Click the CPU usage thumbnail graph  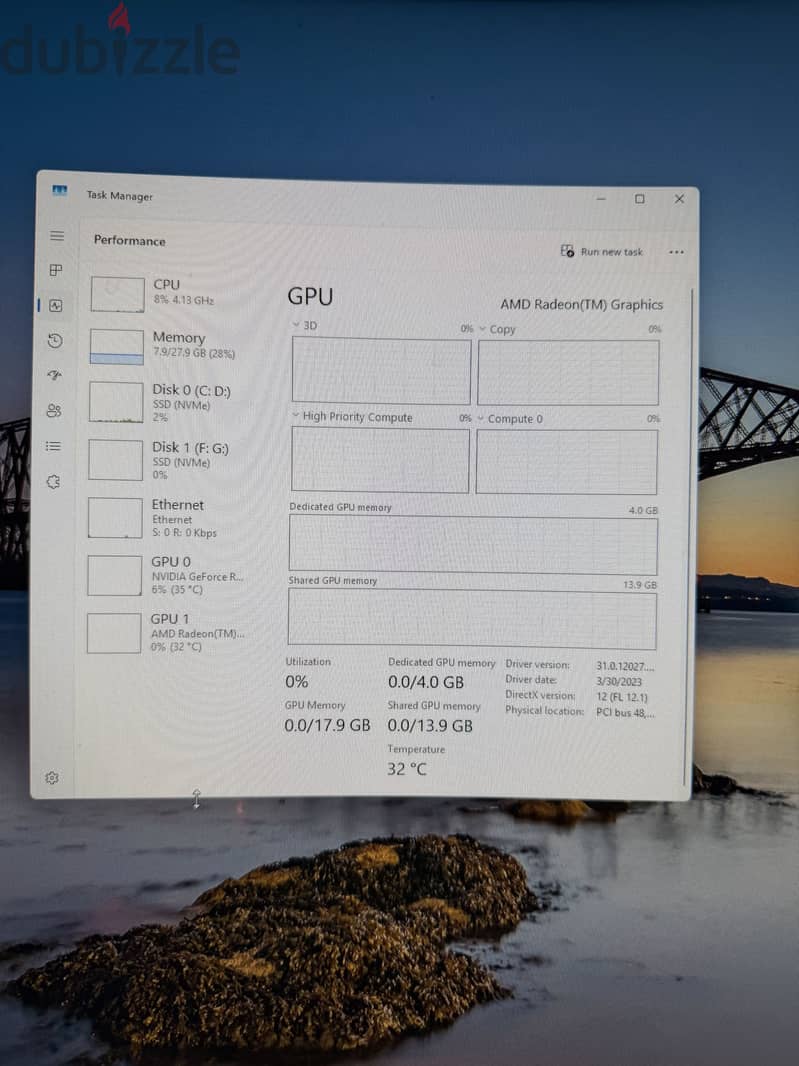[117, 294]
